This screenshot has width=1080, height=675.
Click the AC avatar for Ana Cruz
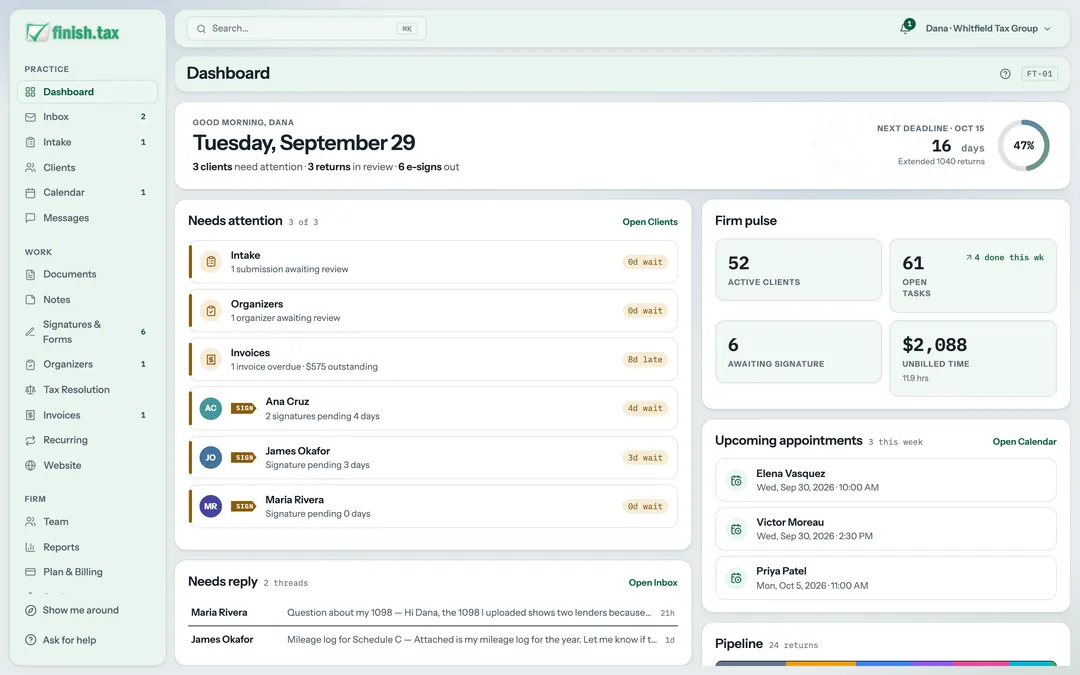click(211, 408)
